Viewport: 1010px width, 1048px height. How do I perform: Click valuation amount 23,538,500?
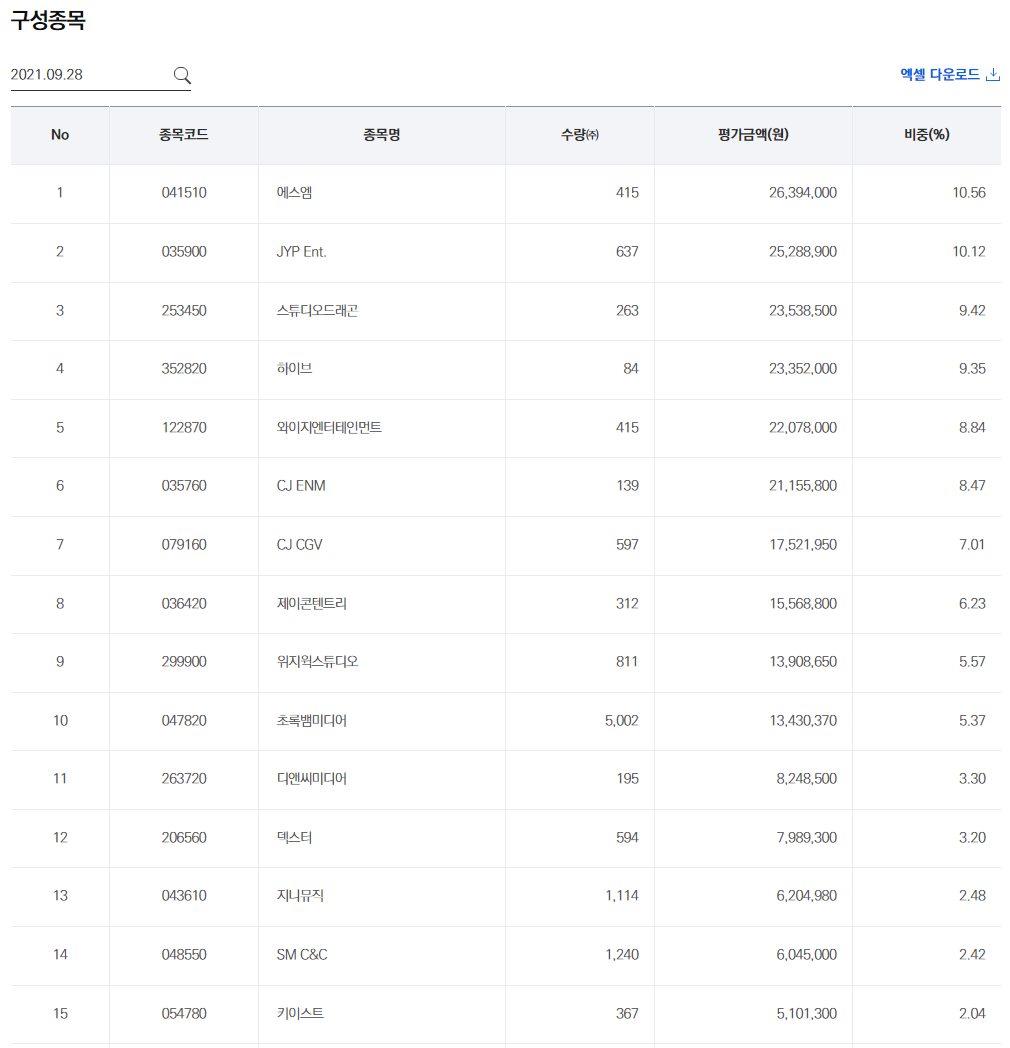pyautogui.click(x=803, y=311)
